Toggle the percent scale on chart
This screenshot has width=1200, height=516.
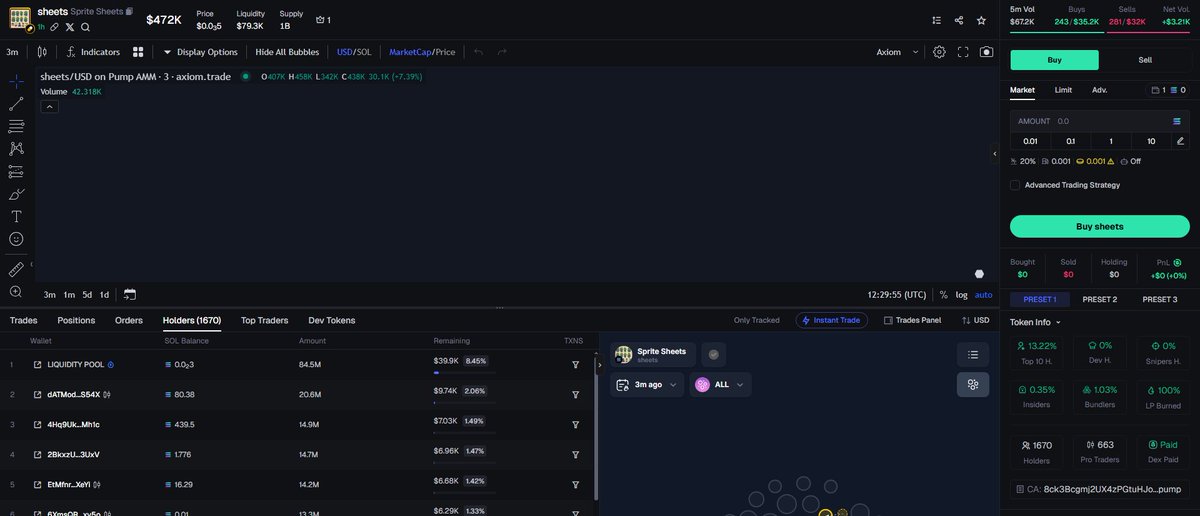coord(943,295)
